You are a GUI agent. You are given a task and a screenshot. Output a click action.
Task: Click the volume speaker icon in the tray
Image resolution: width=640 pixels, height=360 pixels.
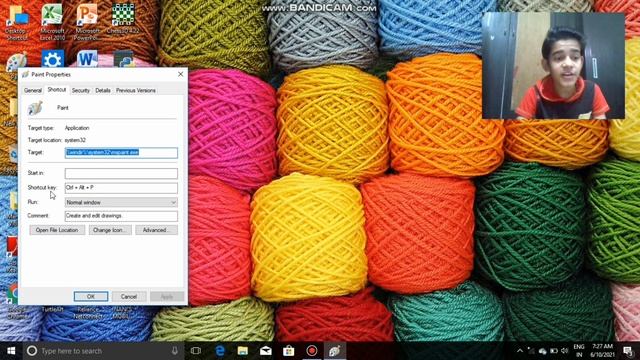point(565,351)
